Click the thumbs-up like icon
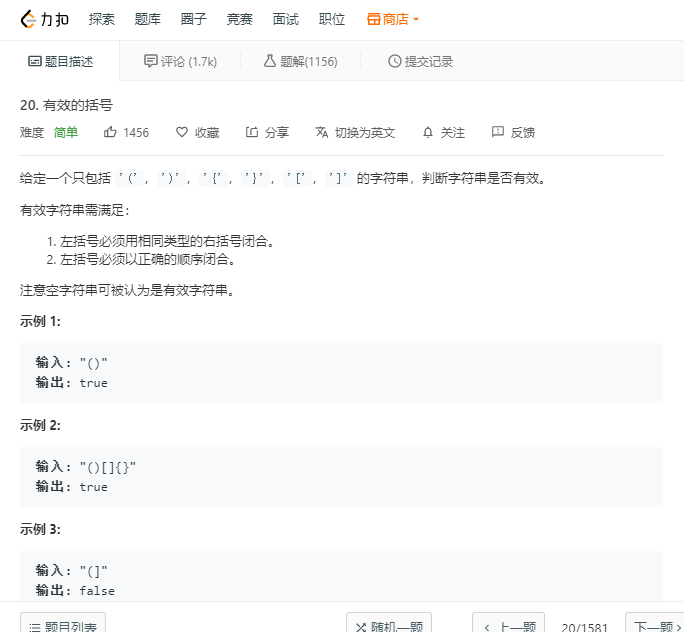Screen dimensions: 684x632 [x=110, y=132]
